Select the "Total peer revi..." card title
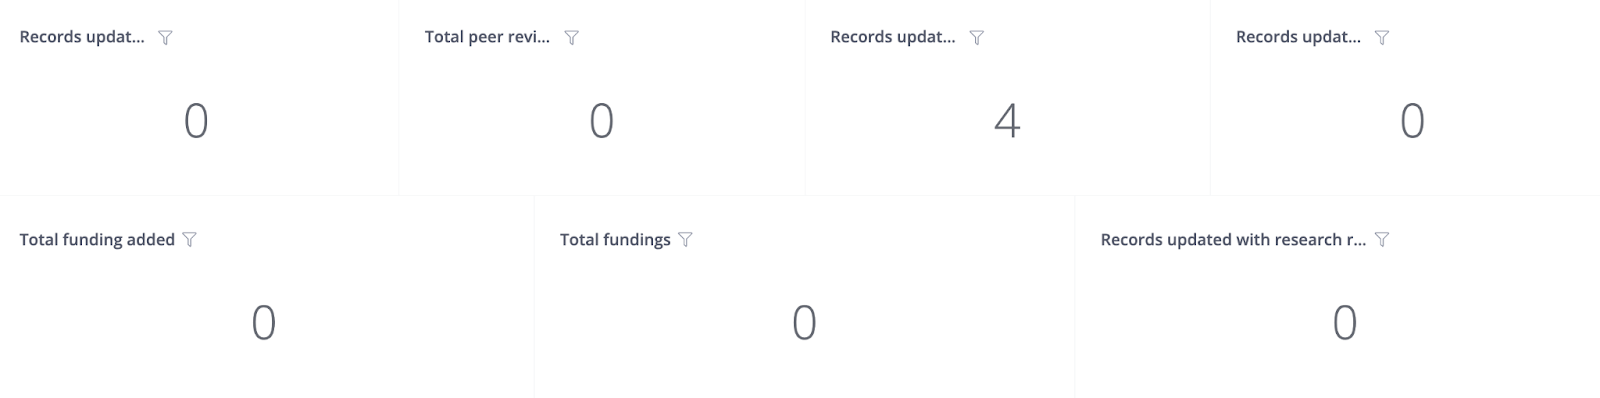Viewport: 1600px width, 398px height. 487,37
